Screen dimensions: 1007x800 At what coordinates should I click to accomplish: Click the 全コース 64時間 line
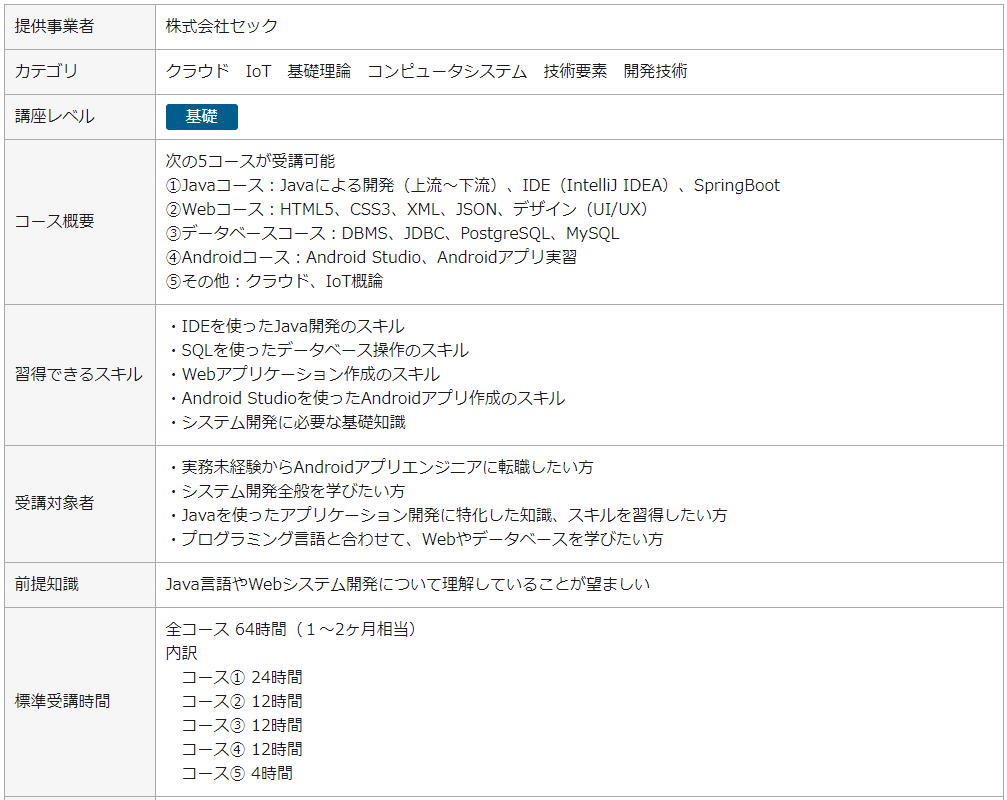pyautogui.click(x=291, y=629)
